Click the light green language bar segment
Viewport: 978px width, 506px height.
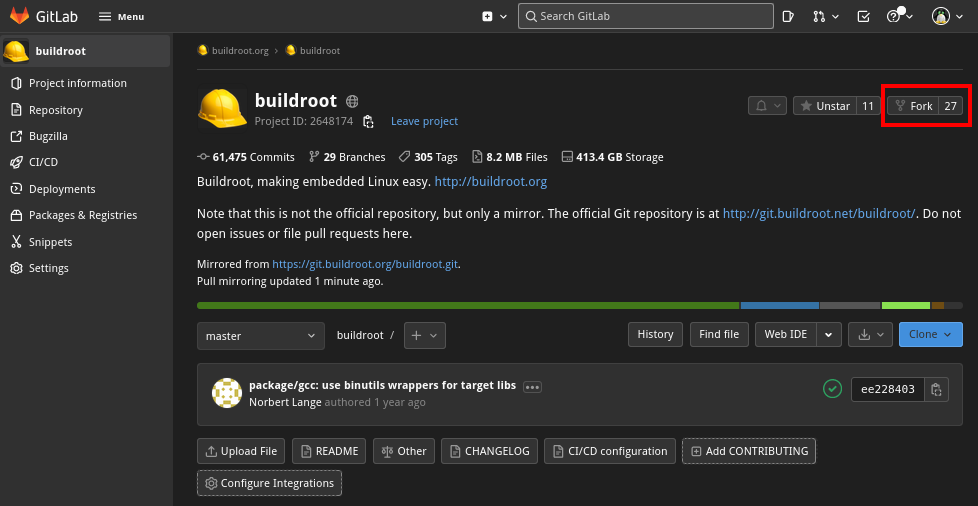(x=906, y=306)
